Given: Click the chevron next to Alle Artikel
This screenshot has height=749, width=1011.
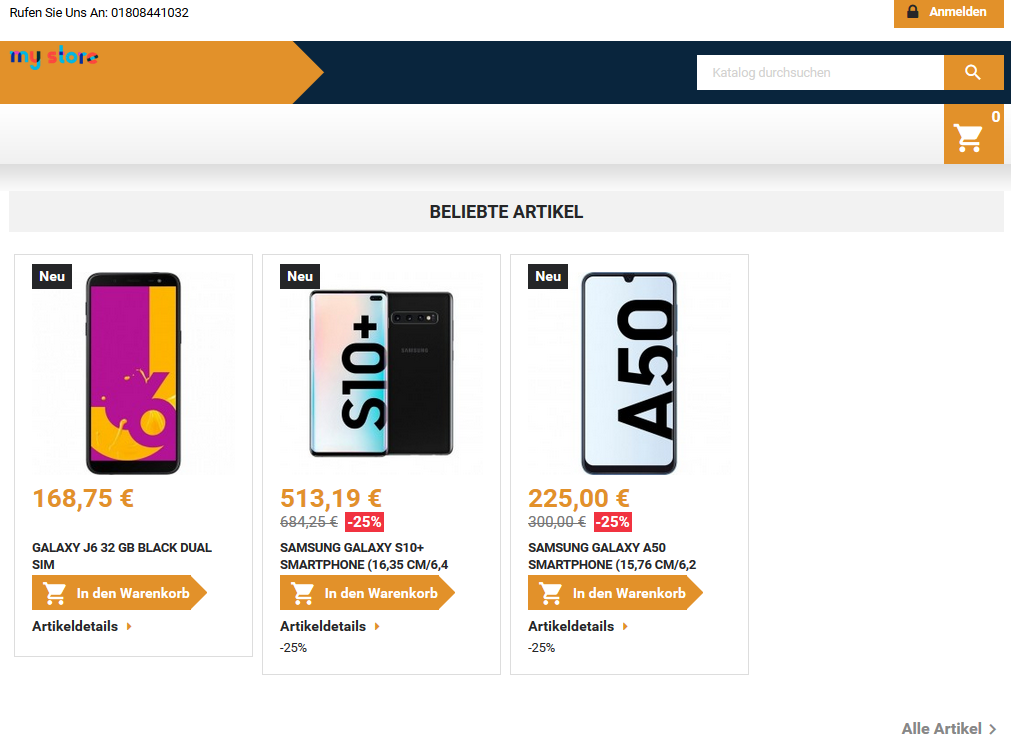Looking at the screenshot, I should pyautogui.click(x=992, y=729).
